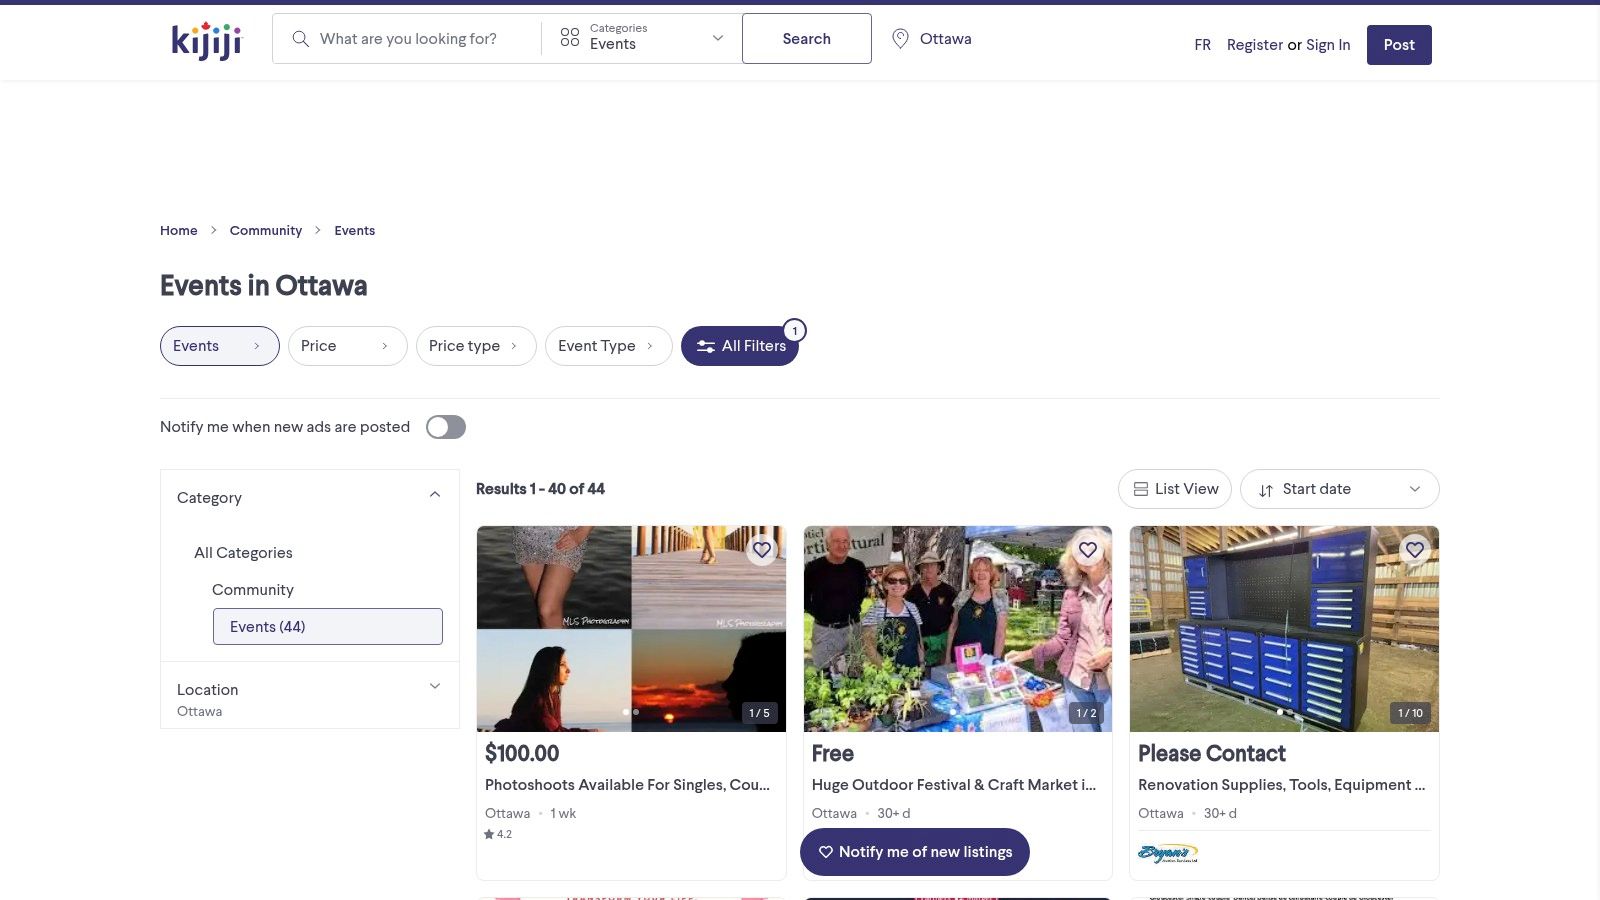1600x900 pixels.
Task: Open the Start date sort dropdown
Action: pyautogui.click(x=1339, y=489)
